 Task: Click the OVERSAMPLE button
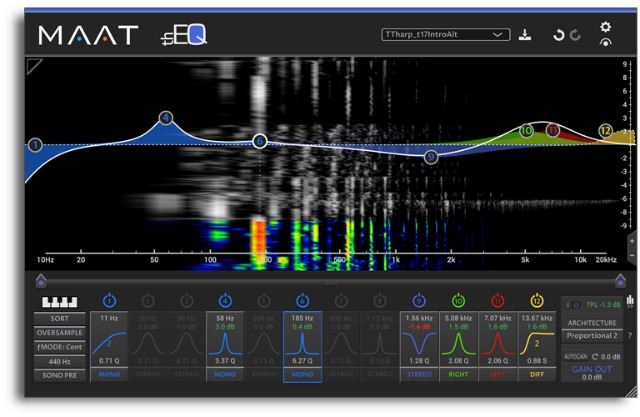click(60, 333)
